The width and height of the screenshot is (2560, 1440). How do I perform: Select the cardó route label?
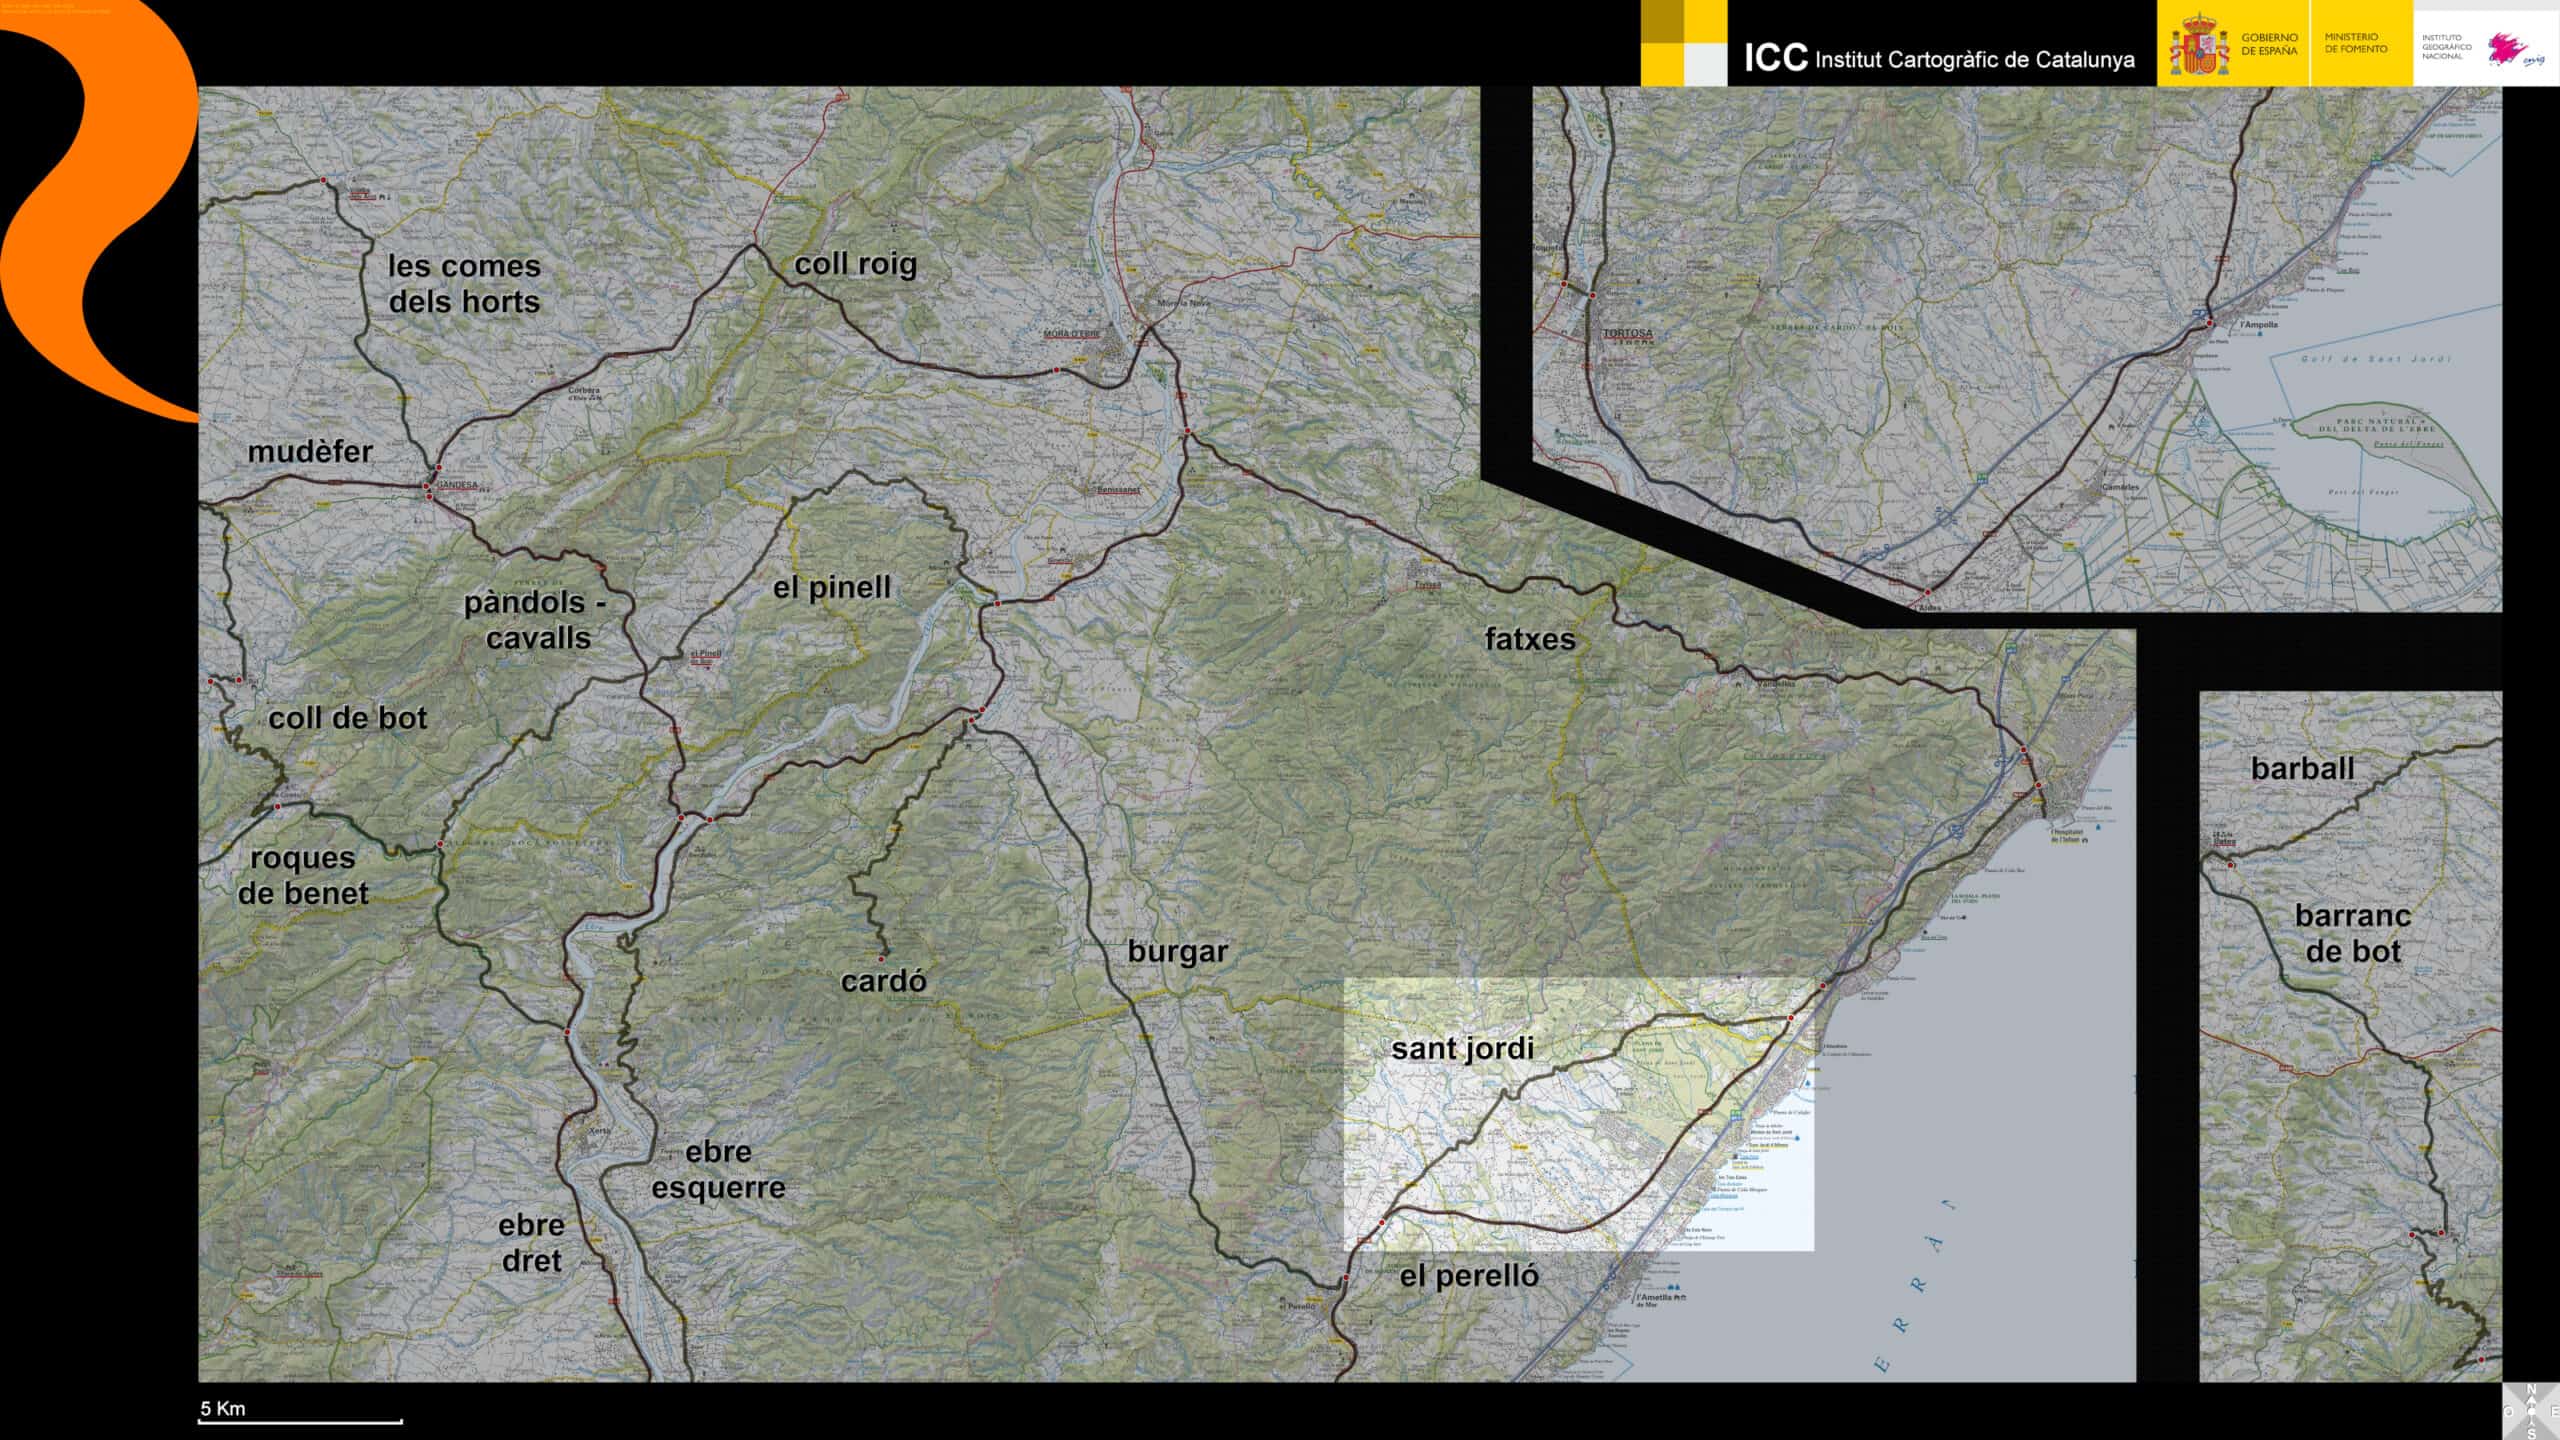click(883, 982)
